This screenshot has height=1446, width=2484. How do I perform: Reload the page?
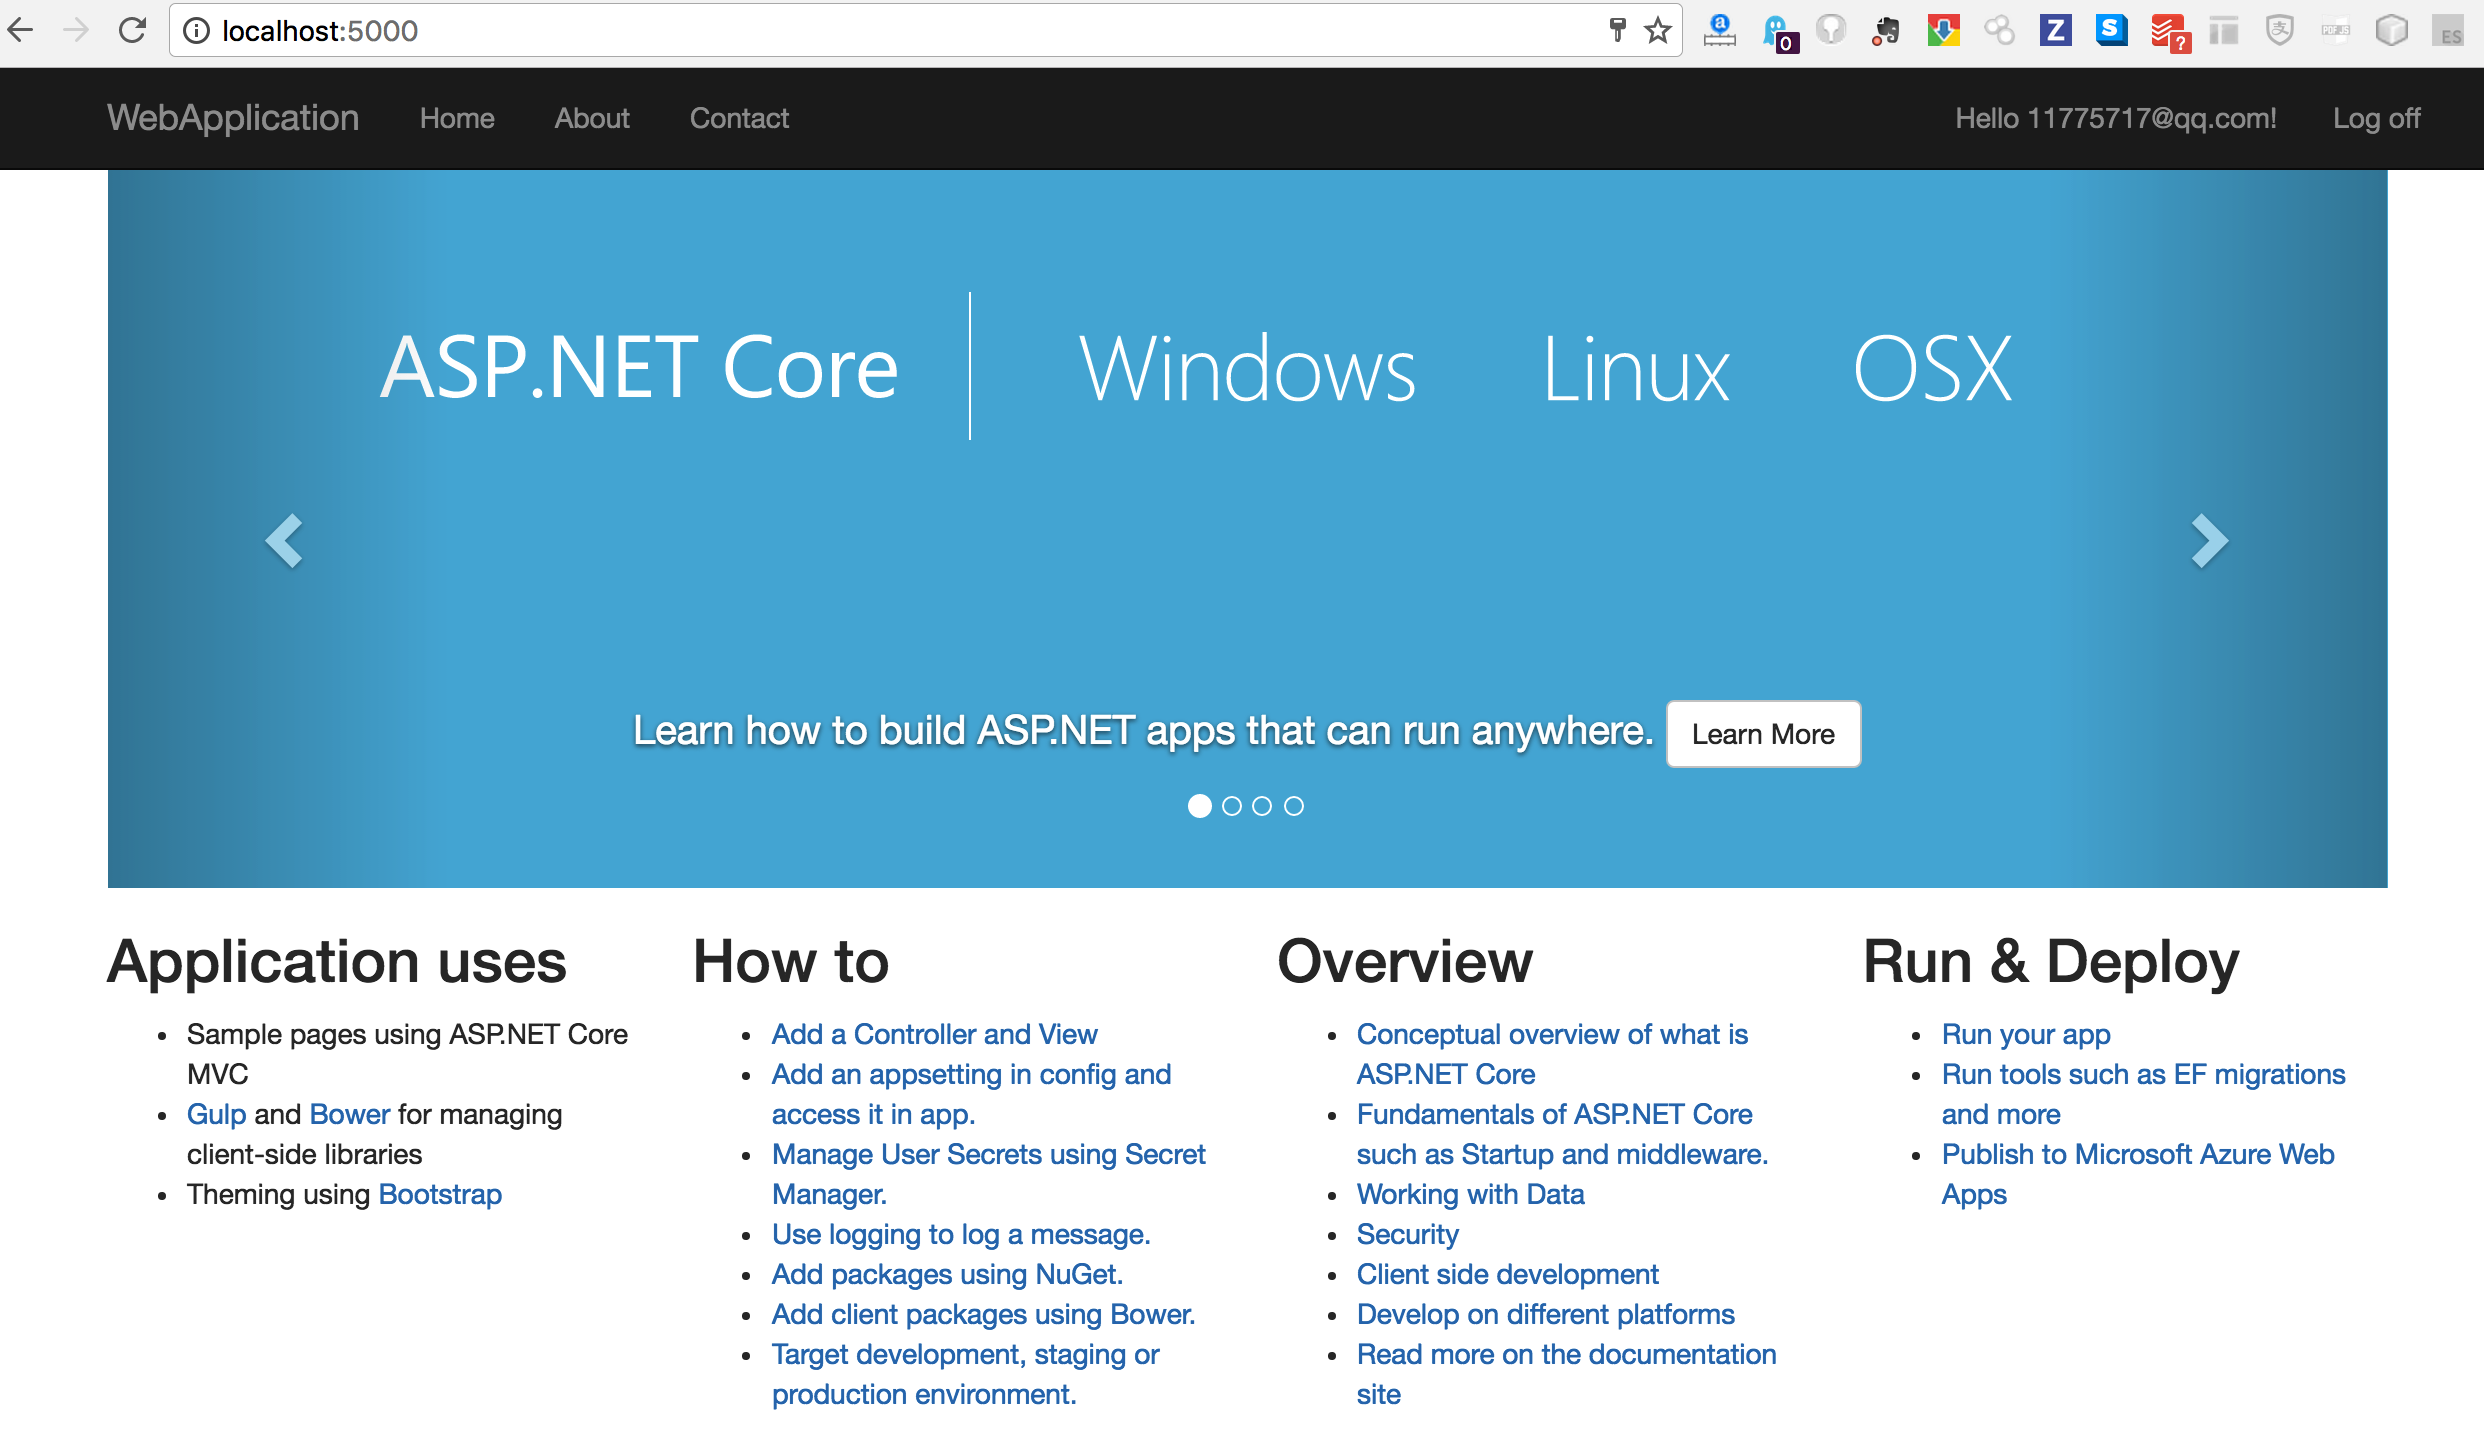pyautogui.click(x=132, y=31)
